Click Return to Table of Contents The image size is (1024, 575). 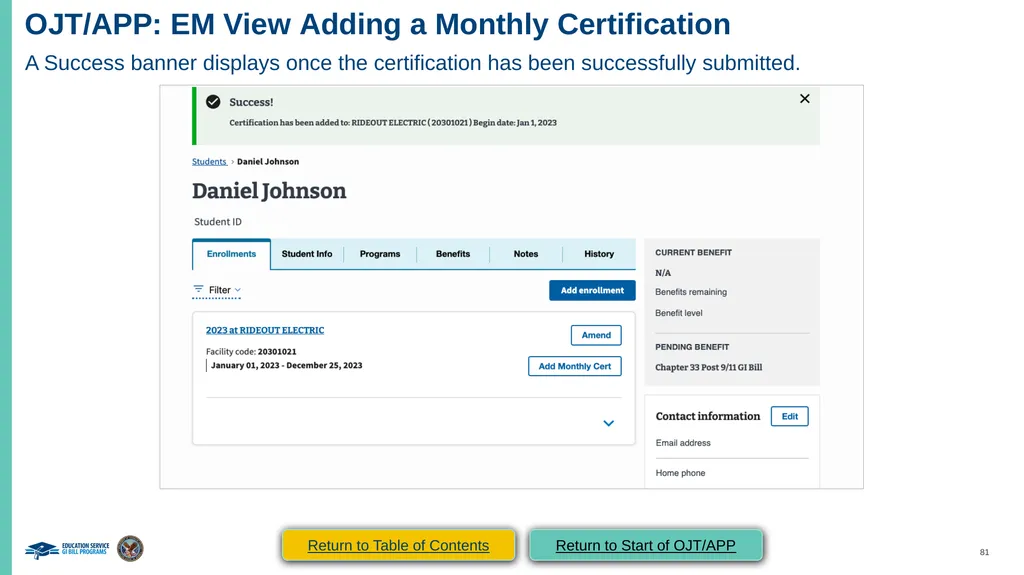tap(398, 546)
